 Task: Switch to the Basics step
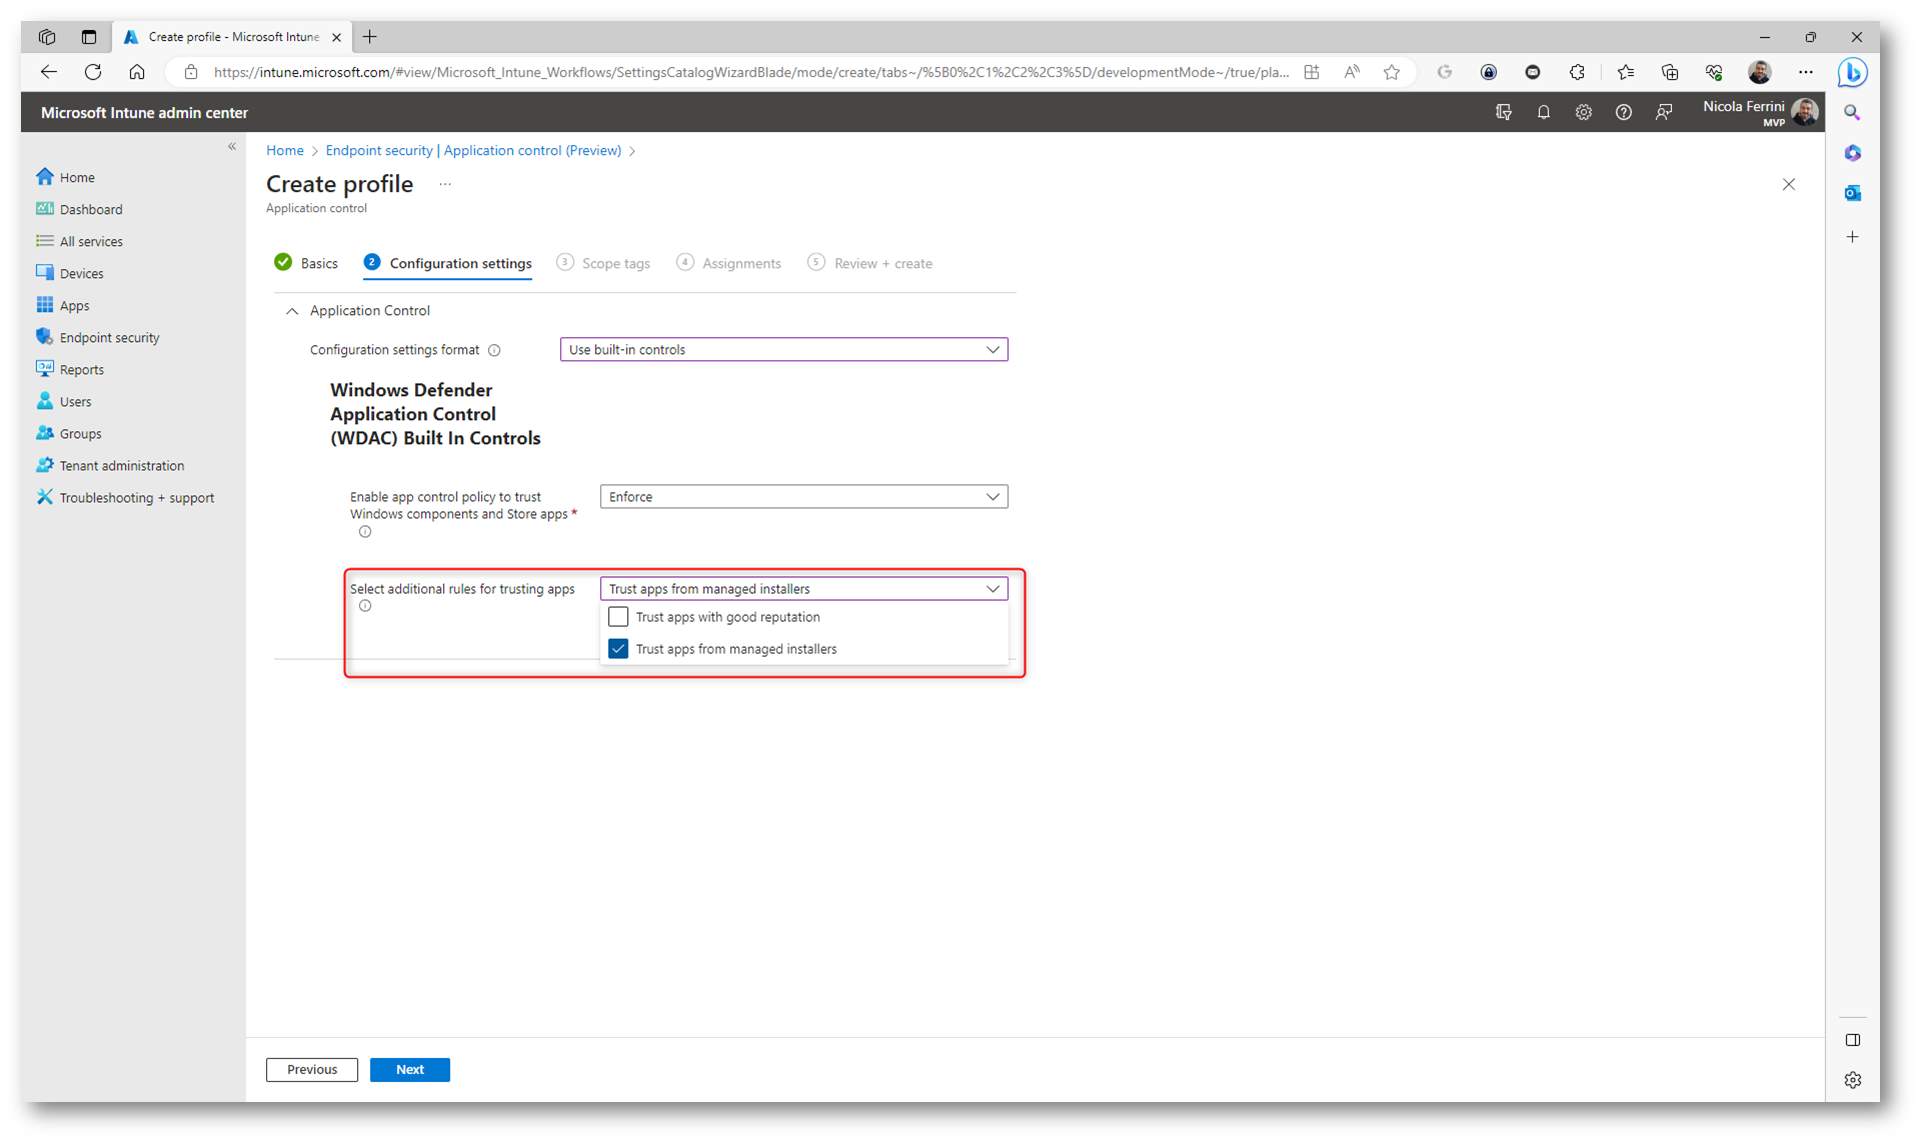[x=306, y=263]
